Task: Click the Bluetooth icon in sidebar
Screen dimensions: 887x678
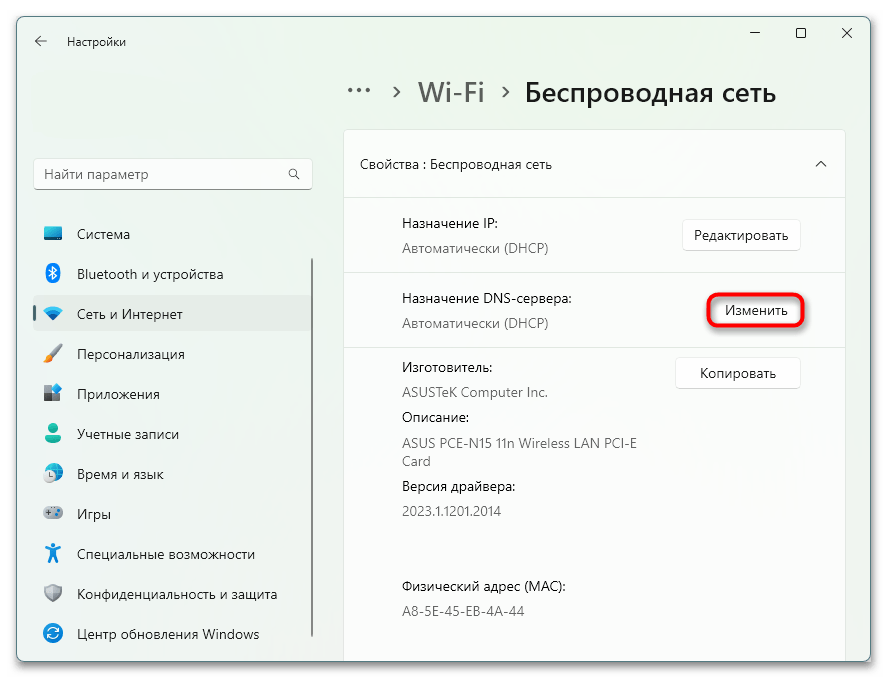Action: click(53, 274)
